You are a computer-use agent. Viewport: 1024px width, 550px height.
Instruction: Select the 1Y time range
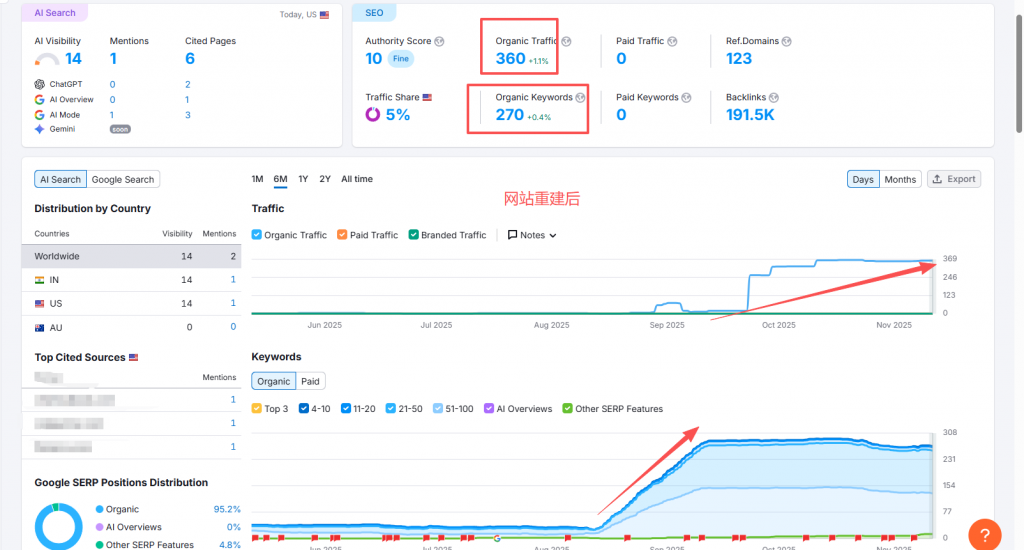[303, 179]
